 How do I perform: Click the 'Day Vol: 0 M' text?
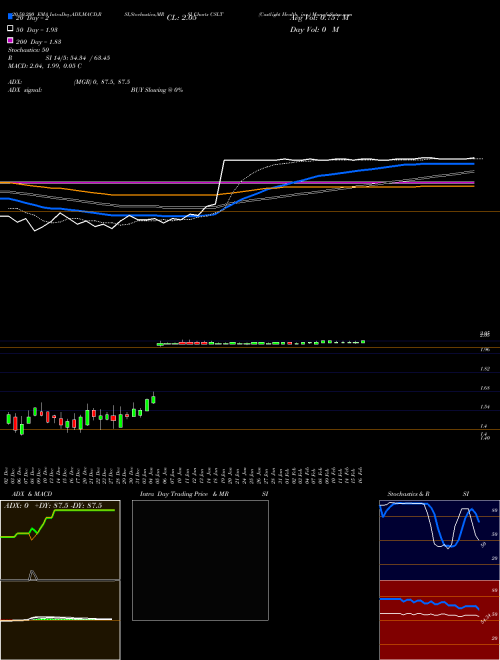314,29
